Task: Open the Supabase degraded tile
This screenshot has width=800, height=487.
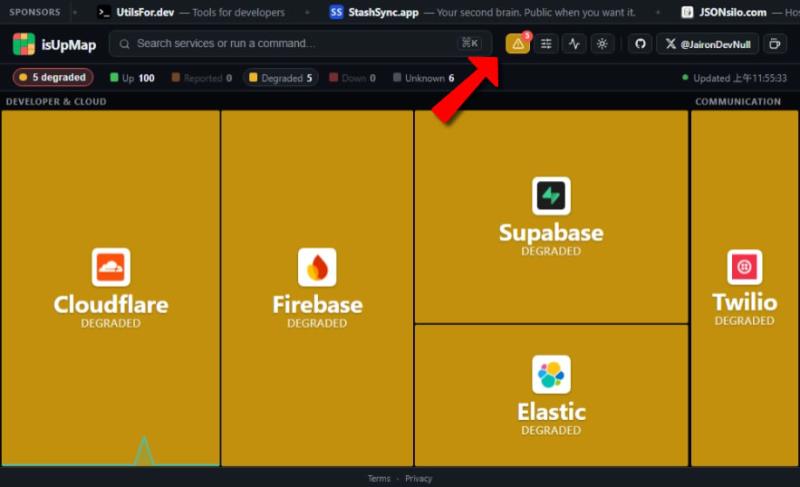Action: click(x=551, y=217)
